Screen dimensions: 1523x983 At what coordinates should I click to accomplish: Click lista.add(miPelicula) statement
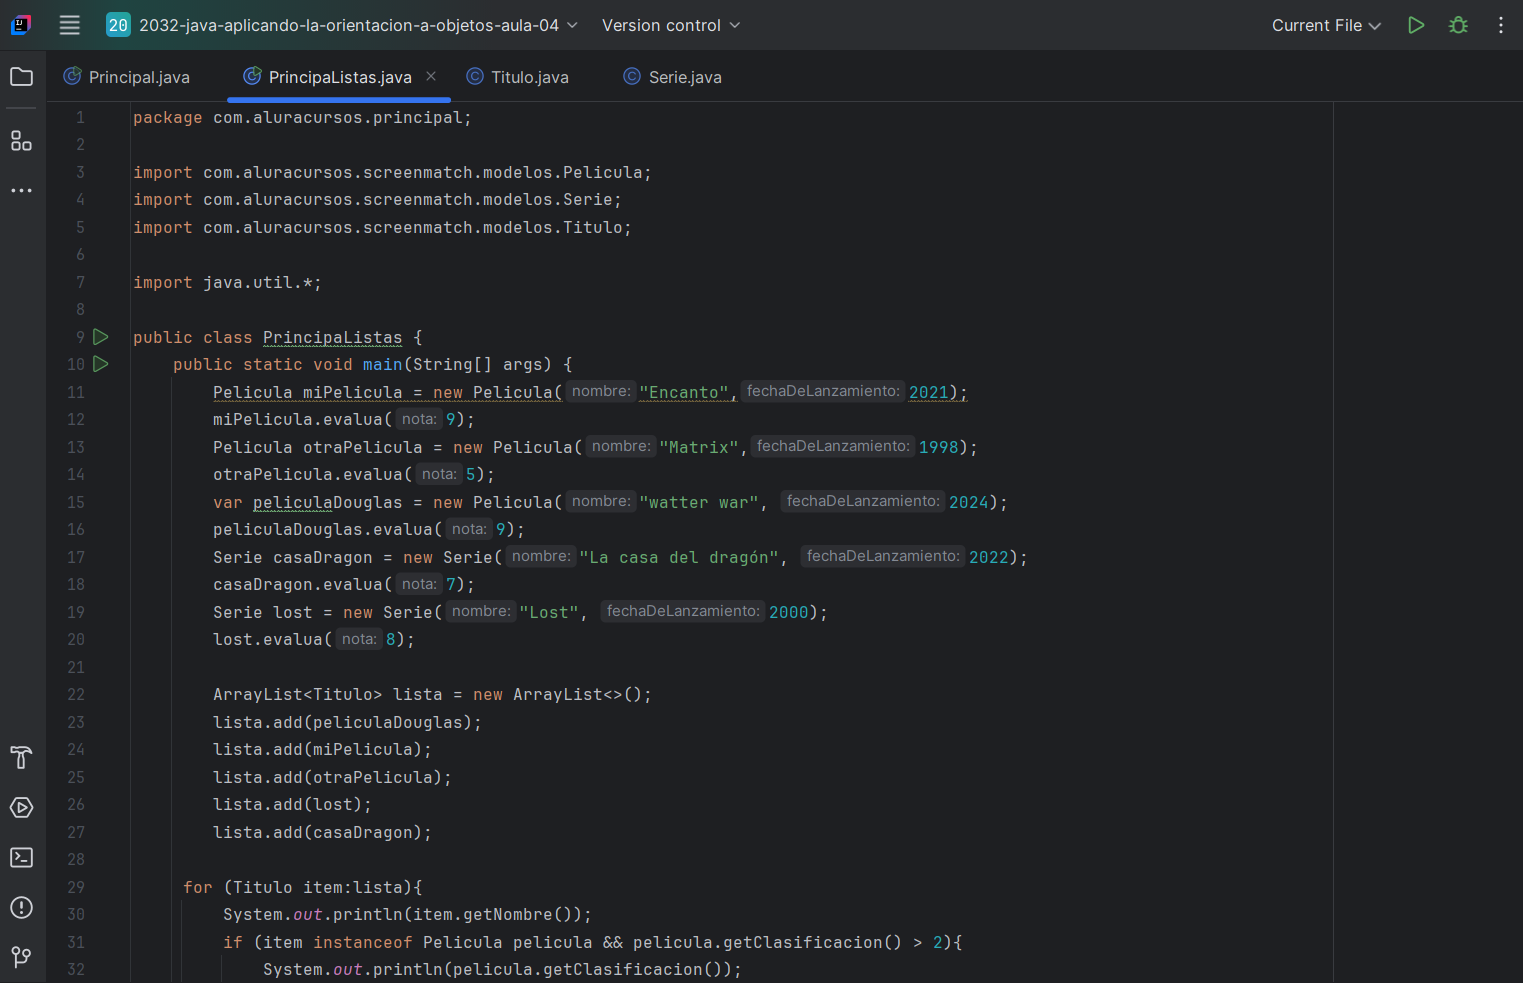[x=322, y=750]
